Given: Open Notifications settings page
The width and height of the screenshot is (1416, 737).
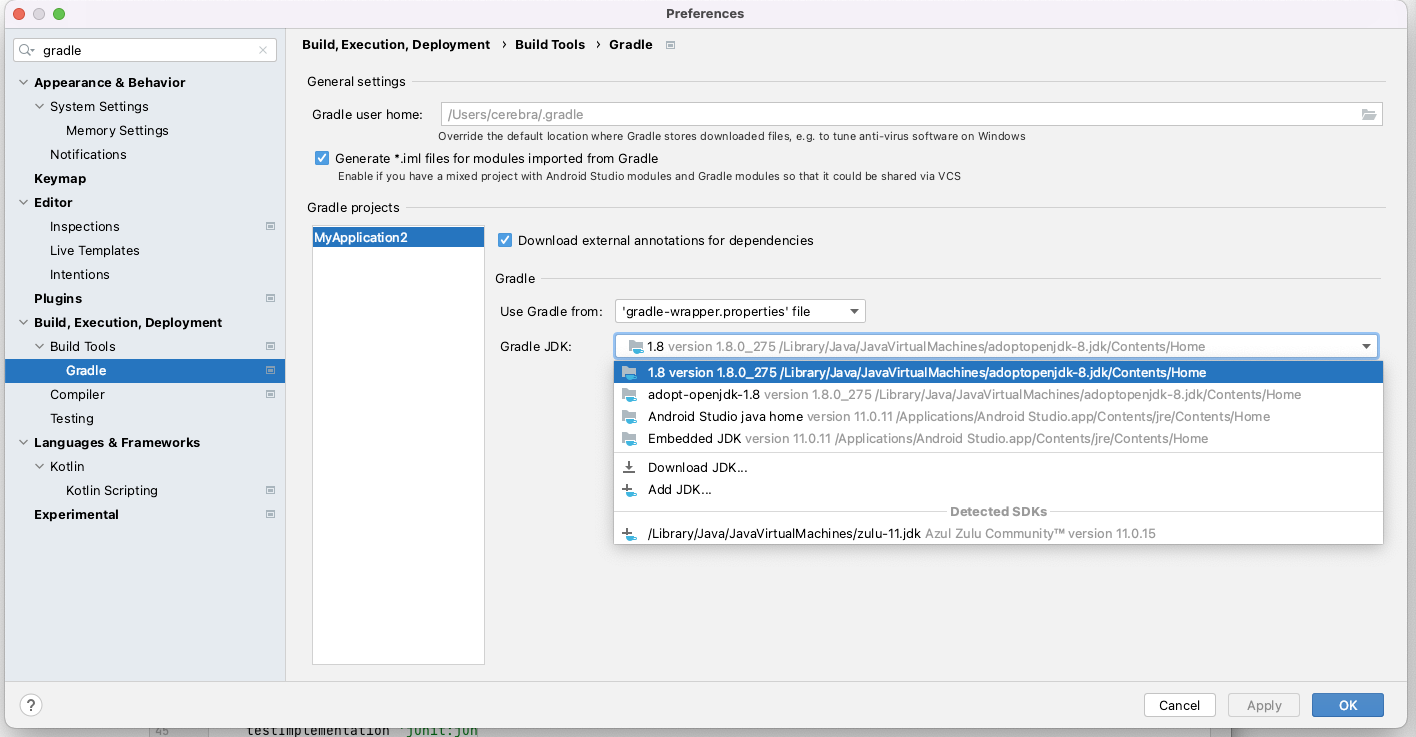Looking at the screenshot, I should [88, 155].
